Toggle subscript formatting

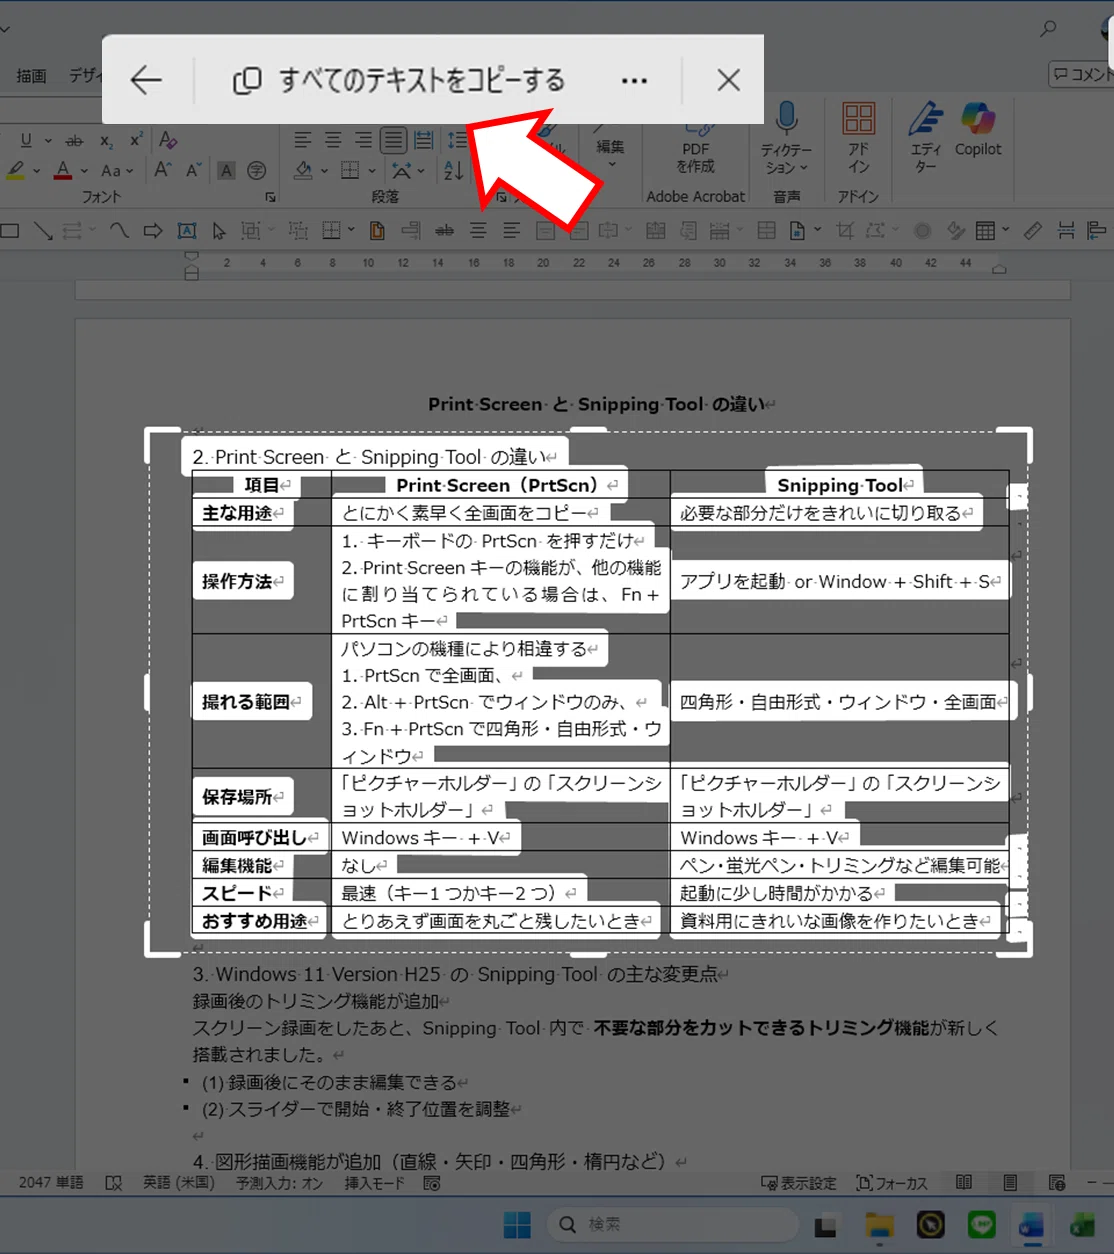(106, 141)
